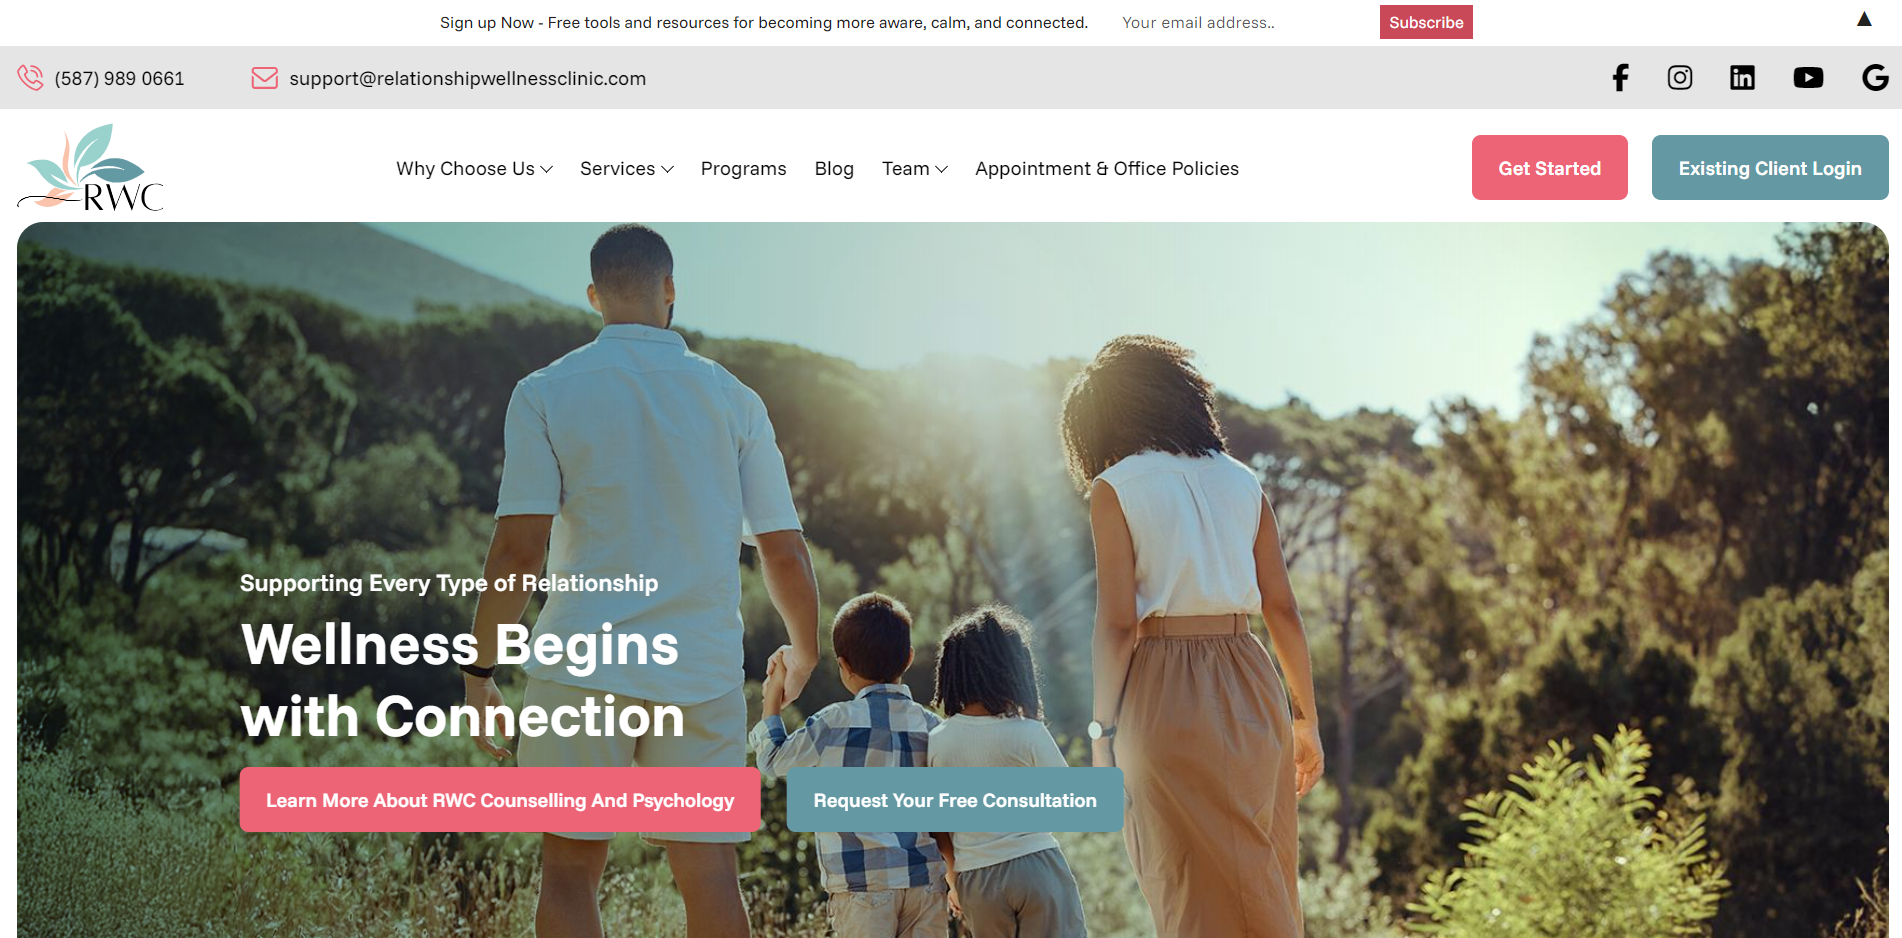Open the Facebook social icon
This screenshot has height=938, width=1902.
(1620, 78)
